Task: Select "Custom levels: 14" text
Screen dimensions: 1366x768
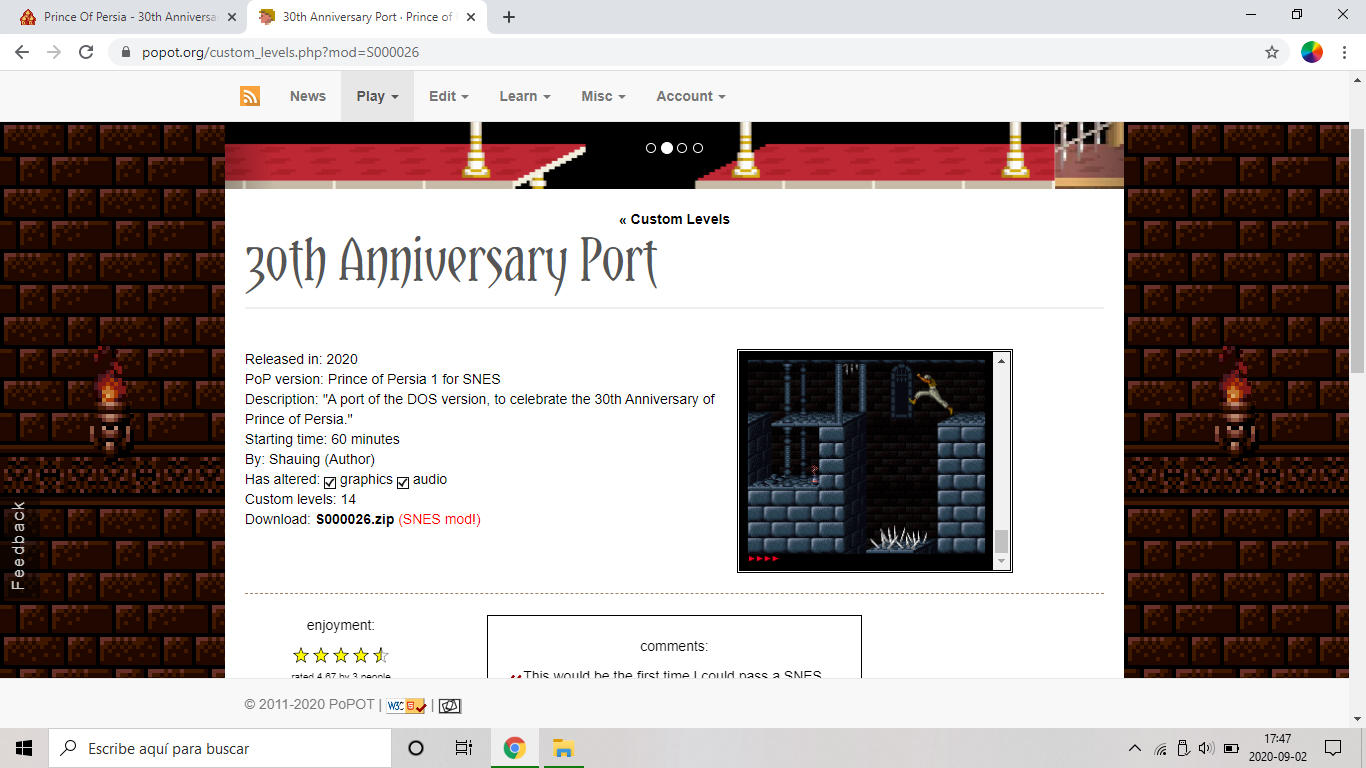Action: click(x=300, y=499)
